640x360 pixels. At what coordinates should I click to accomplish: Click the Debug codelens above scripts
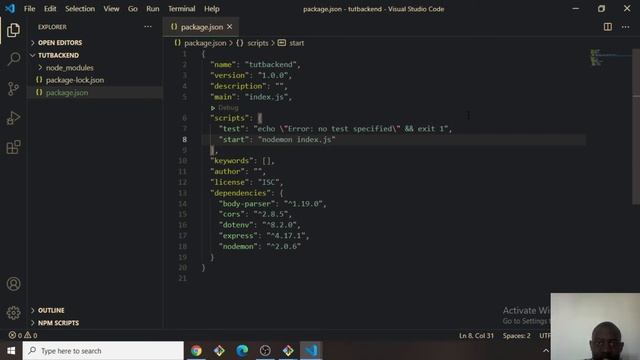coord(228,108)
